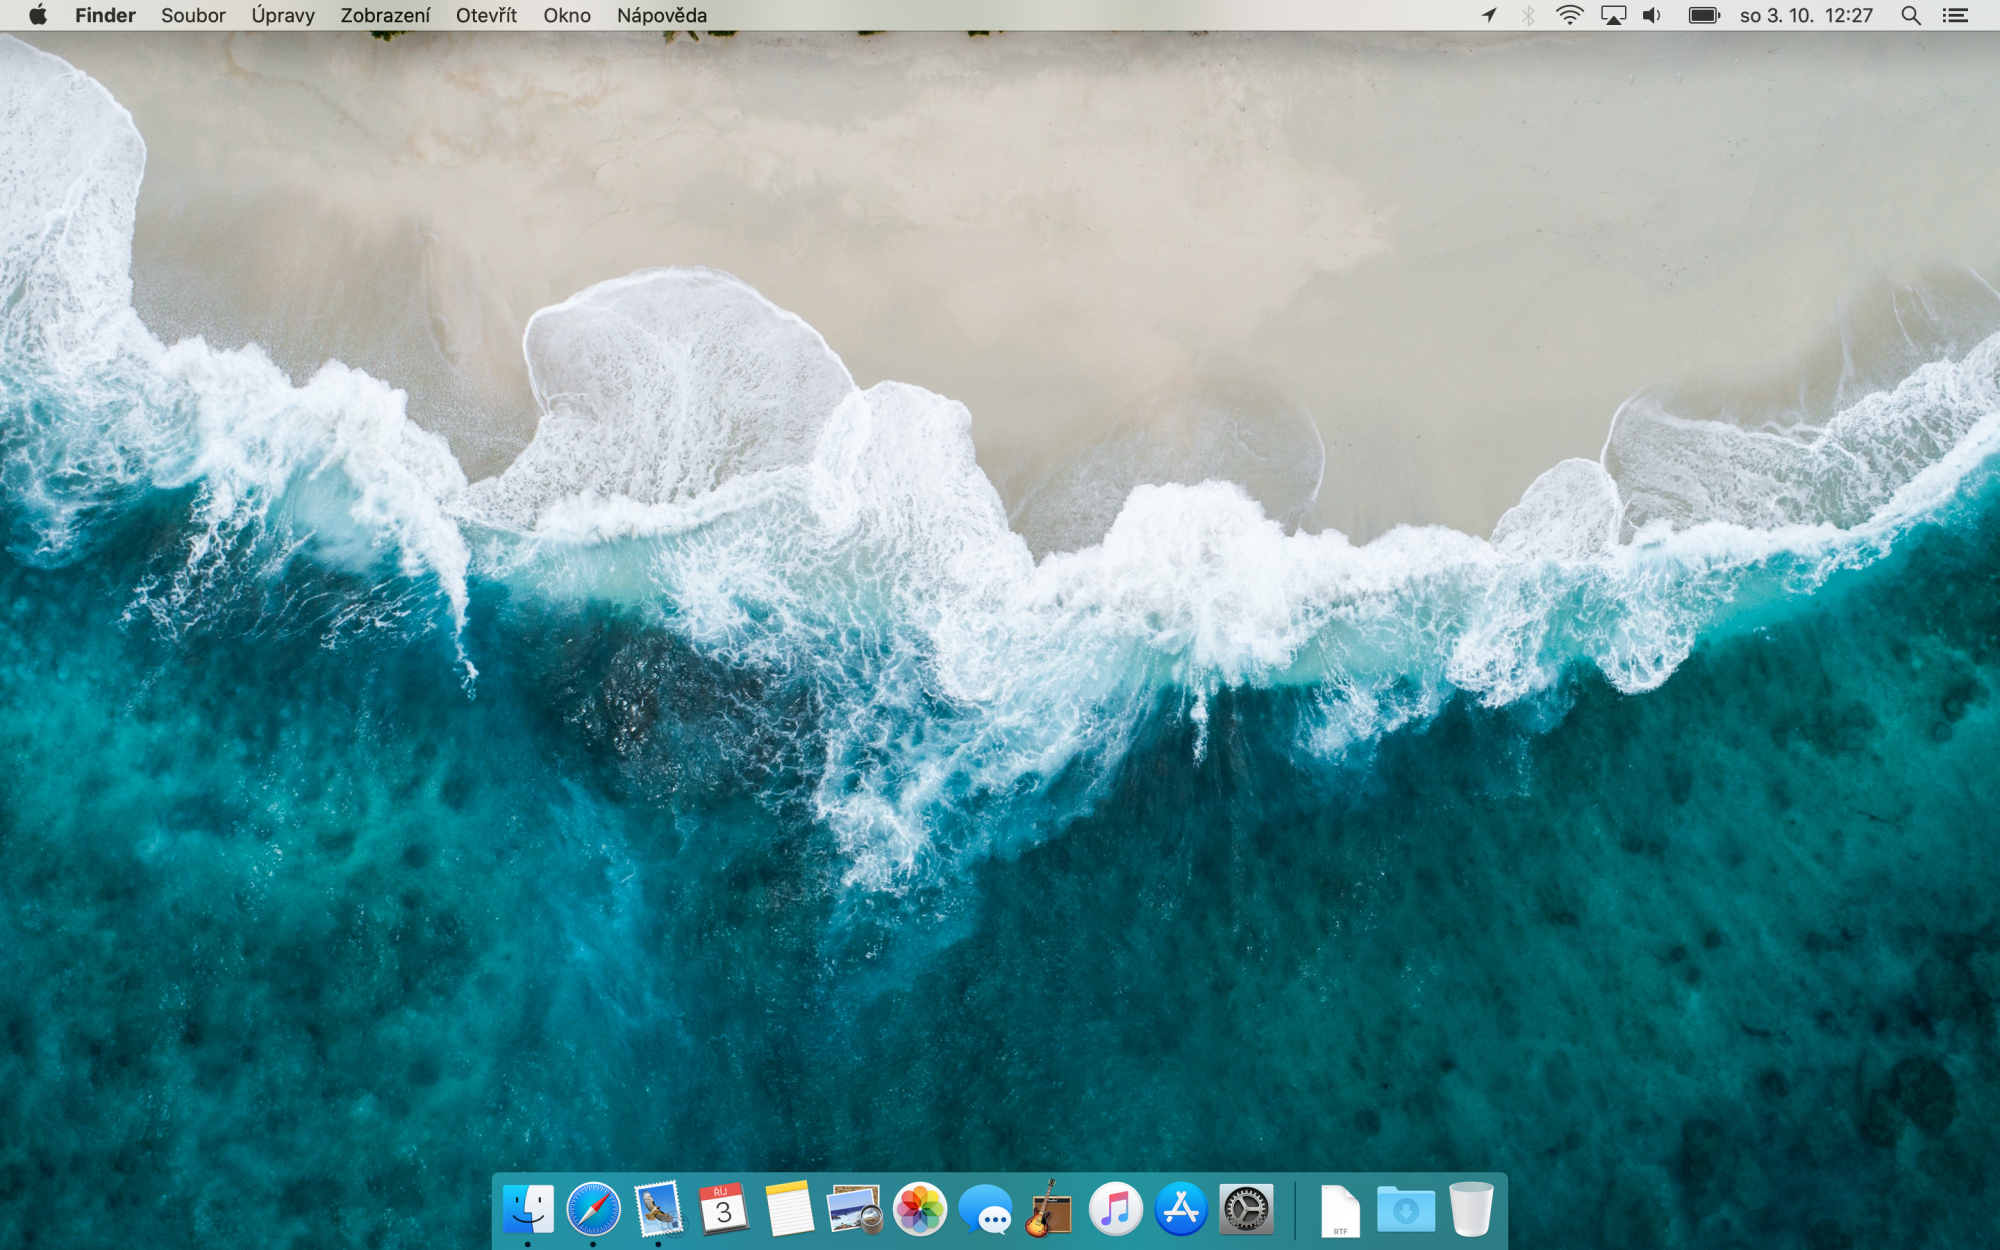2000x1250 pixels.
Task: Open the Bluetooth status menu
Action: click(1528, 15)
